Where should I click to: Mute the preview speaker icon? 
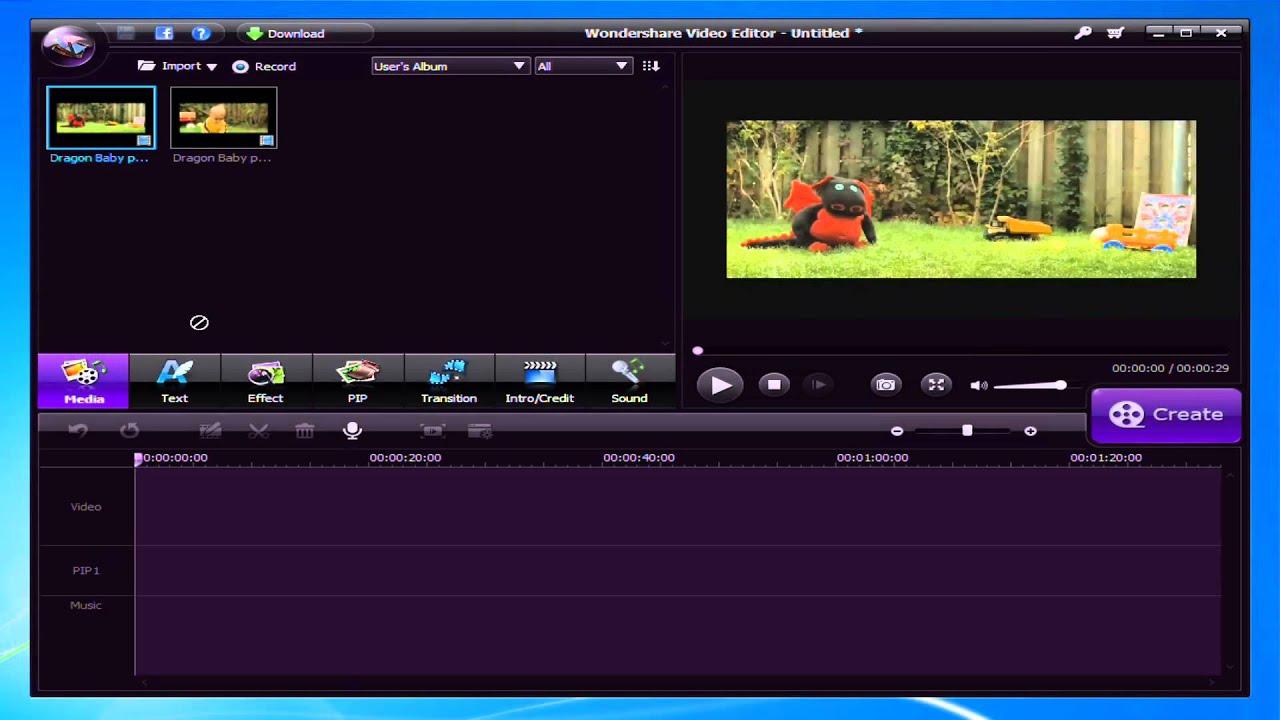[x=978, y=385]
